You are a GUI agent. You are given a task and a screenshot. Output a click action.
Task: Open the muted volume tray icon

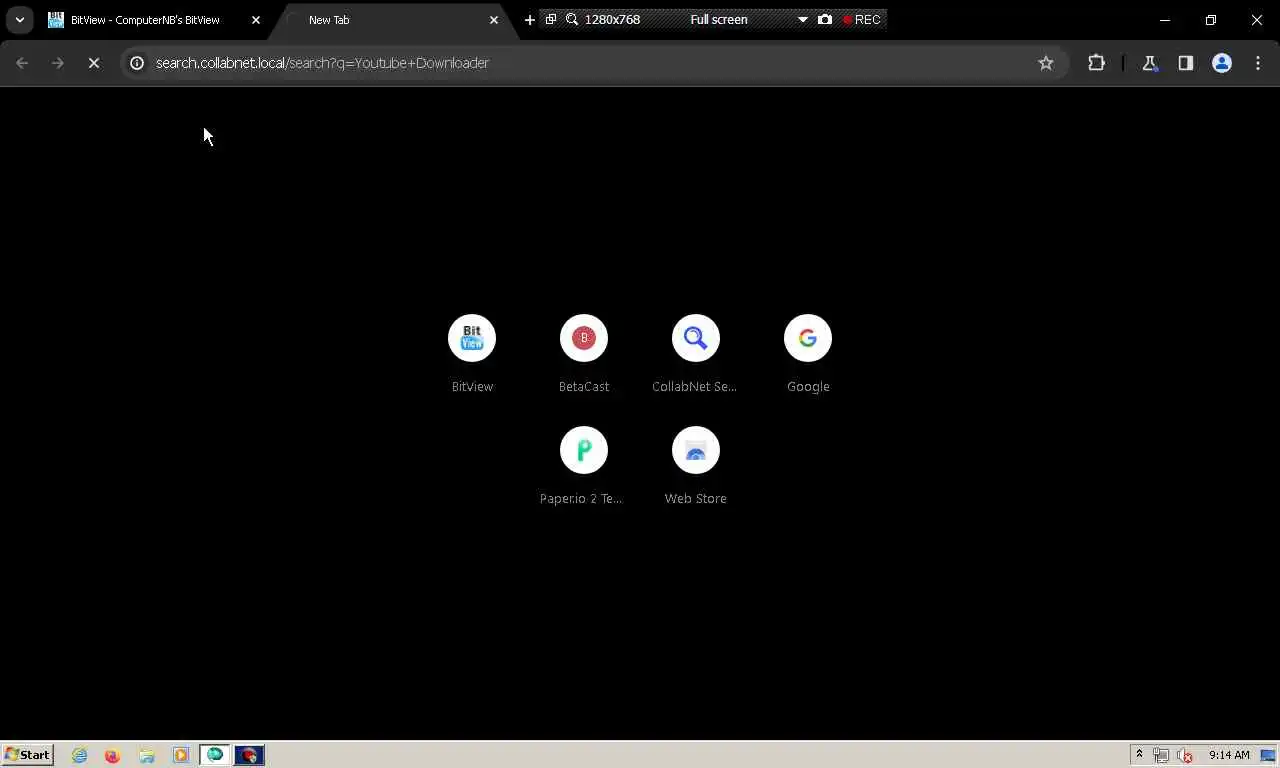1185,755
